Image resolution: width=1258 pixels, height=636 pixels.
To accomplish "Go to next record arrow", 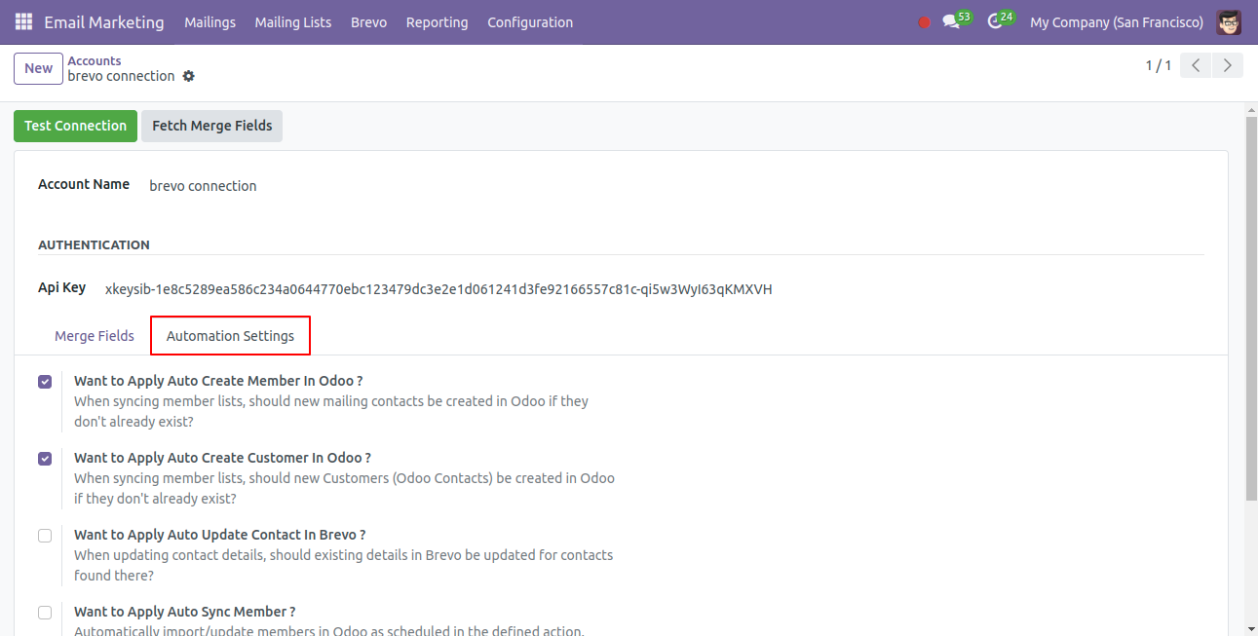I will (x=1227, y=66).
